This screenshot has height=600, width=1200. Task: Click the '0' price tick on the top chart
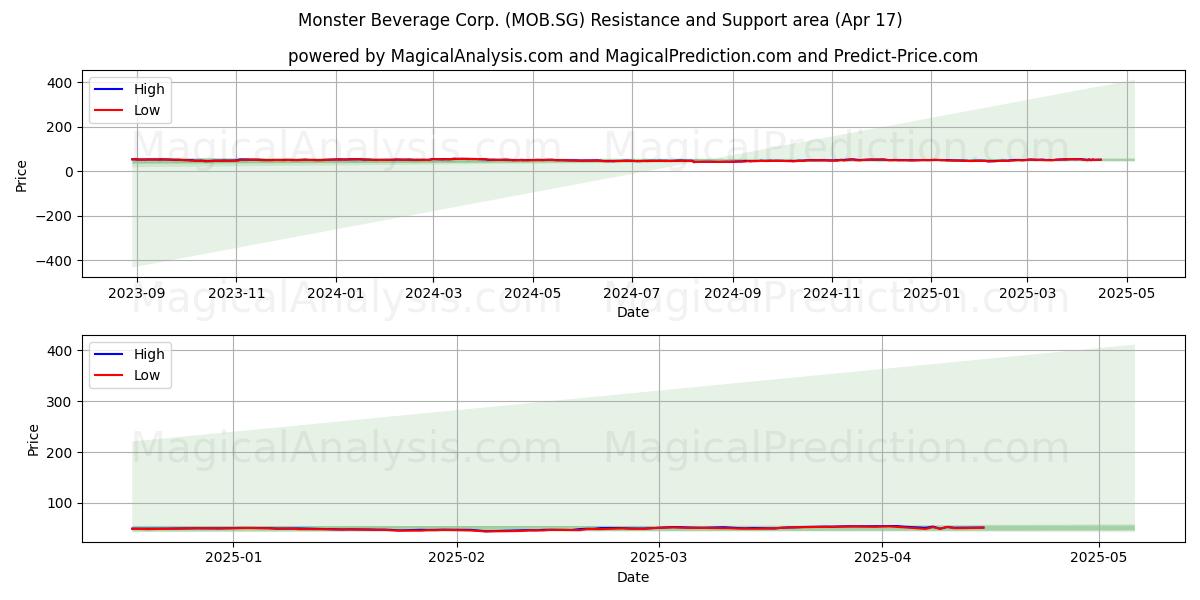click(x=70, y=172)
